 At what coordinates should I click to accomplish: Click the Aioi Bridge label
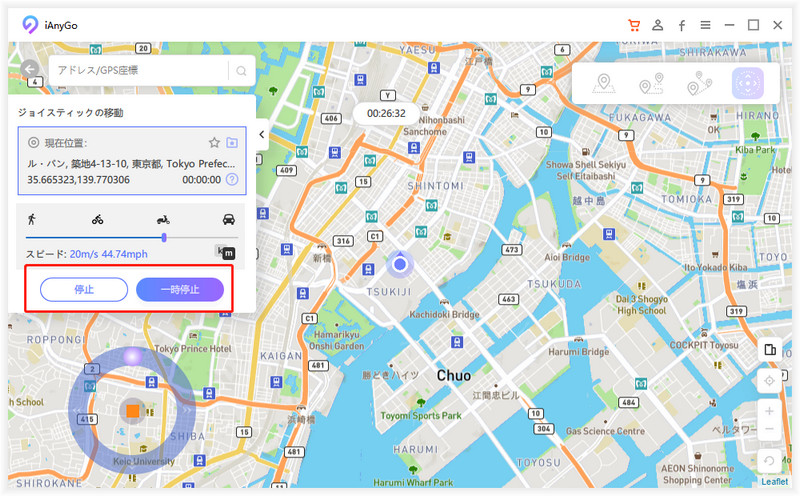click(567, 257)
